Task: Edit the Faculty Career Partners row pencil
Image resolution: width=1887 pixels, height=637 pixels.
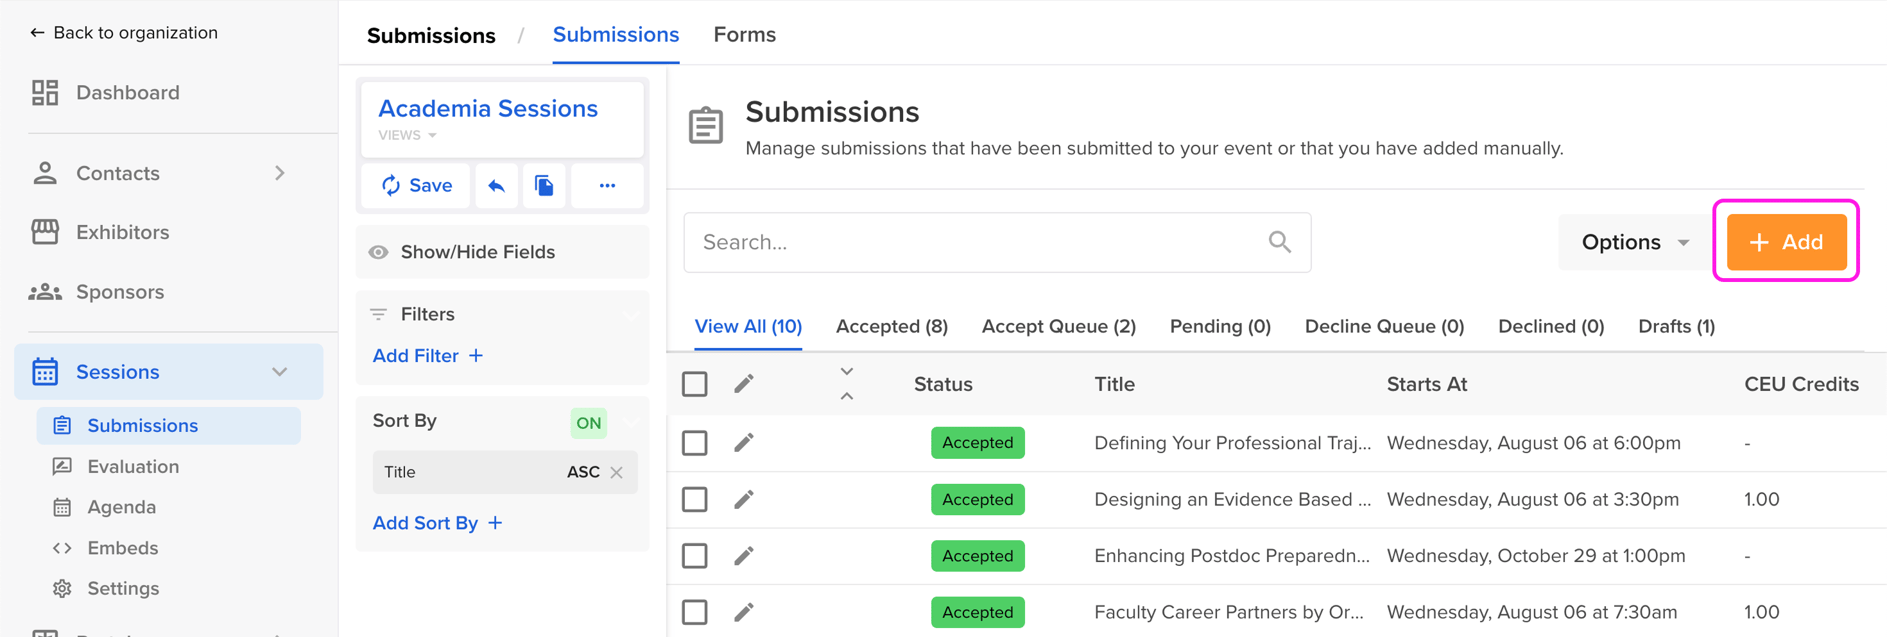Action: click(744, 612)
